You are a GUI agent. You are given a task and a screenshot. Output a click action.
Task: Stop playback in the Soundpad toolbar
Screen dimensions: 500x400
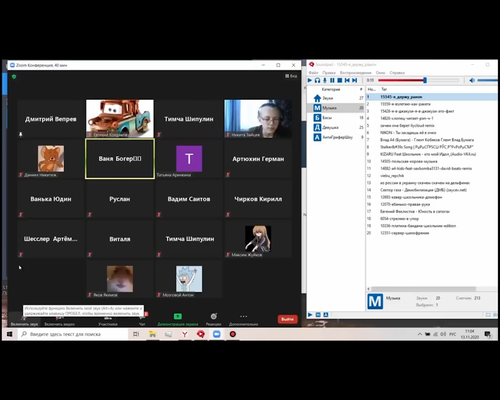click(x=339, y=80)
